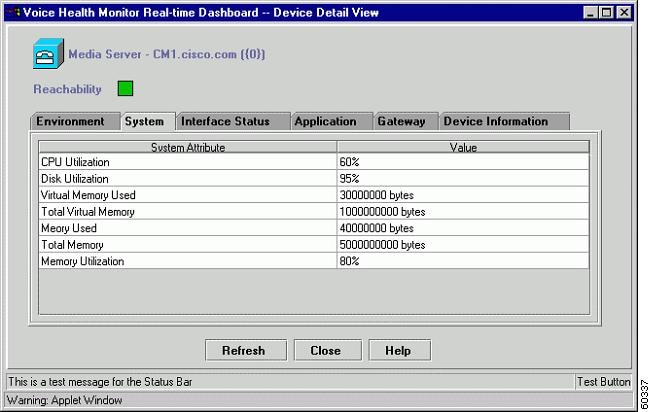The height and width of the screenshot is (412, 650).
Task: Click the Media Server telephone icon
Action: click(49, 53)
